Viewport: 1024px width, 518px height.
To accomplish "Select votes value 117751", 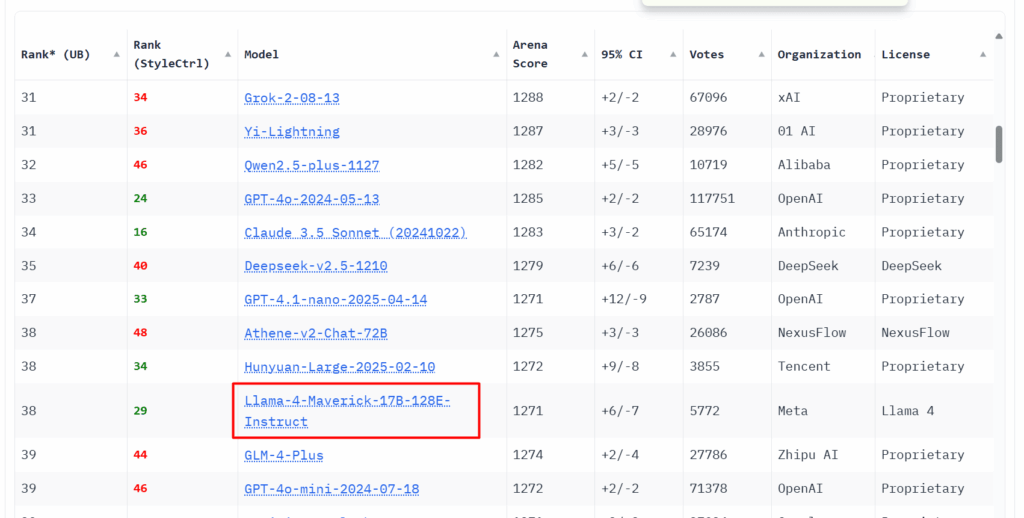I will pos(712,199).
